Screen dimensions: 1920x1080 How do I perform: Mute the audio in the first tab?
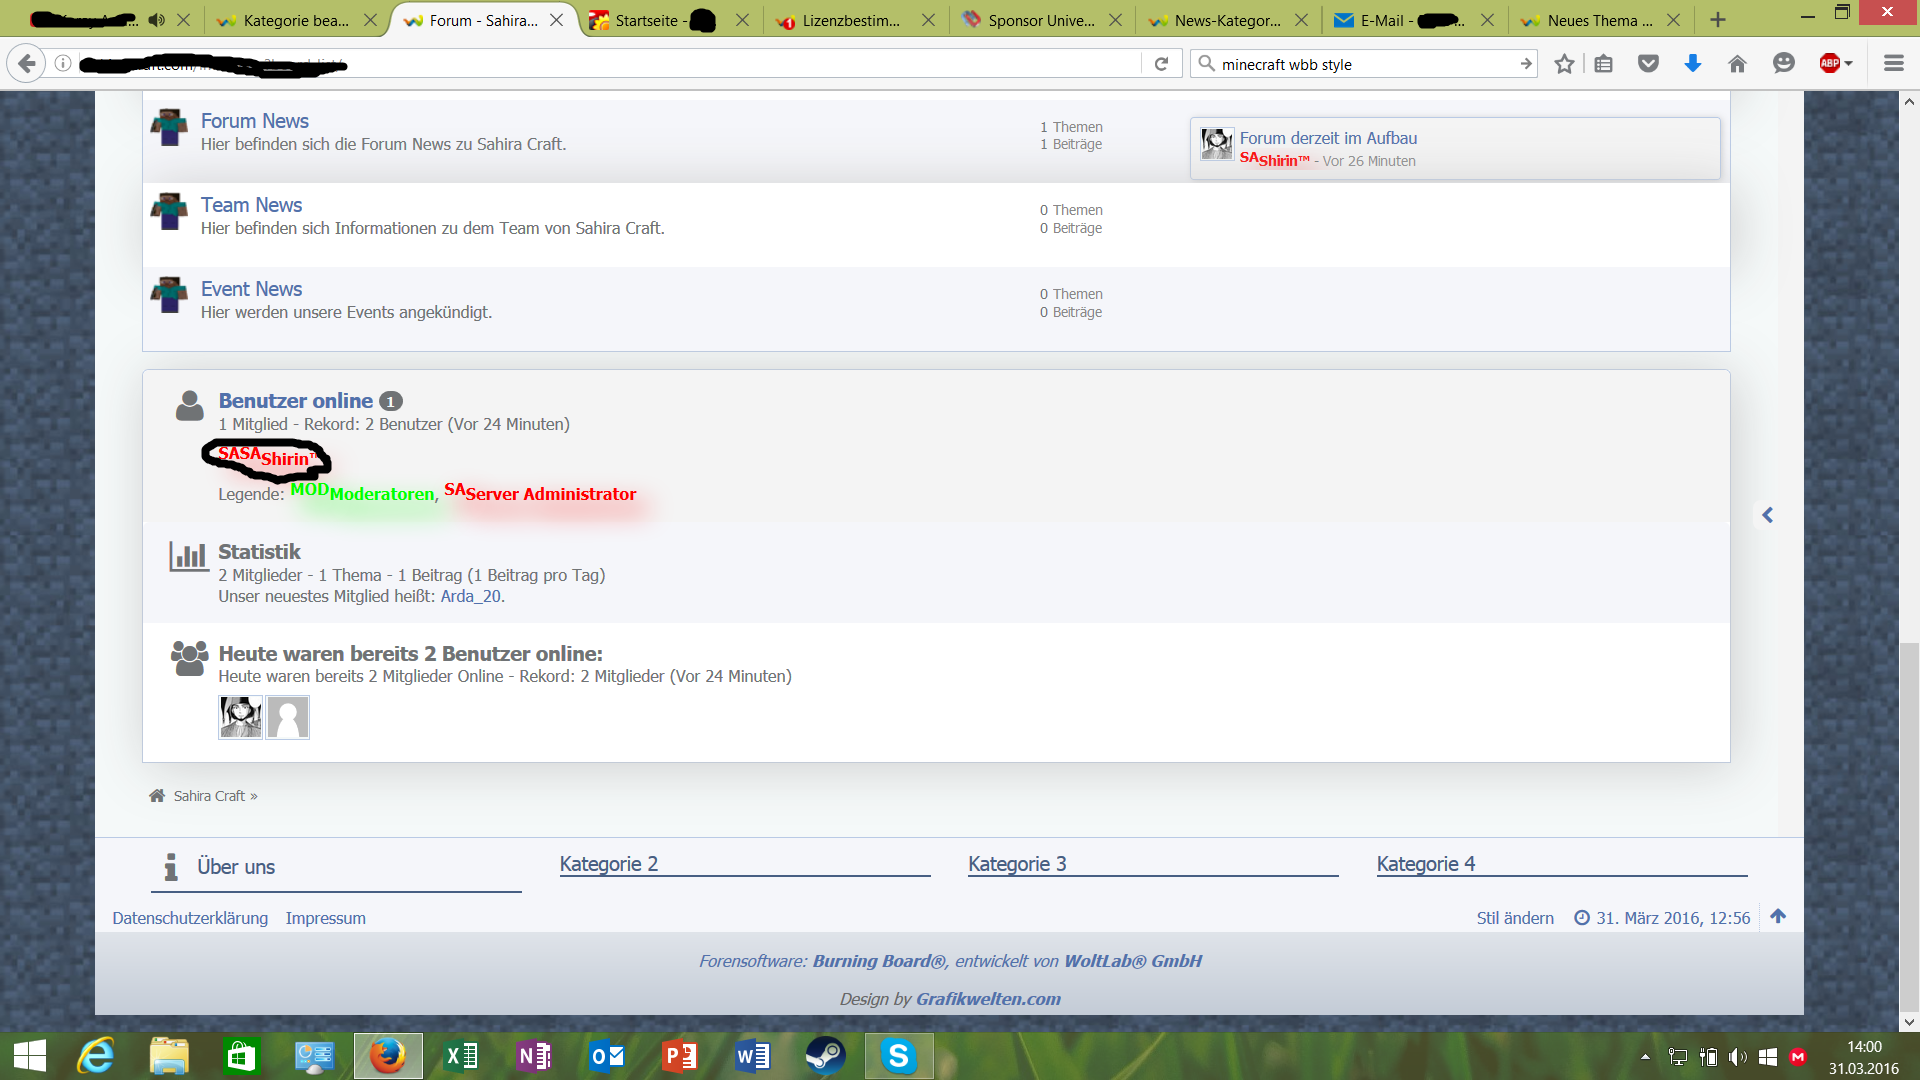pyautogui.click(x=157, y=20)
